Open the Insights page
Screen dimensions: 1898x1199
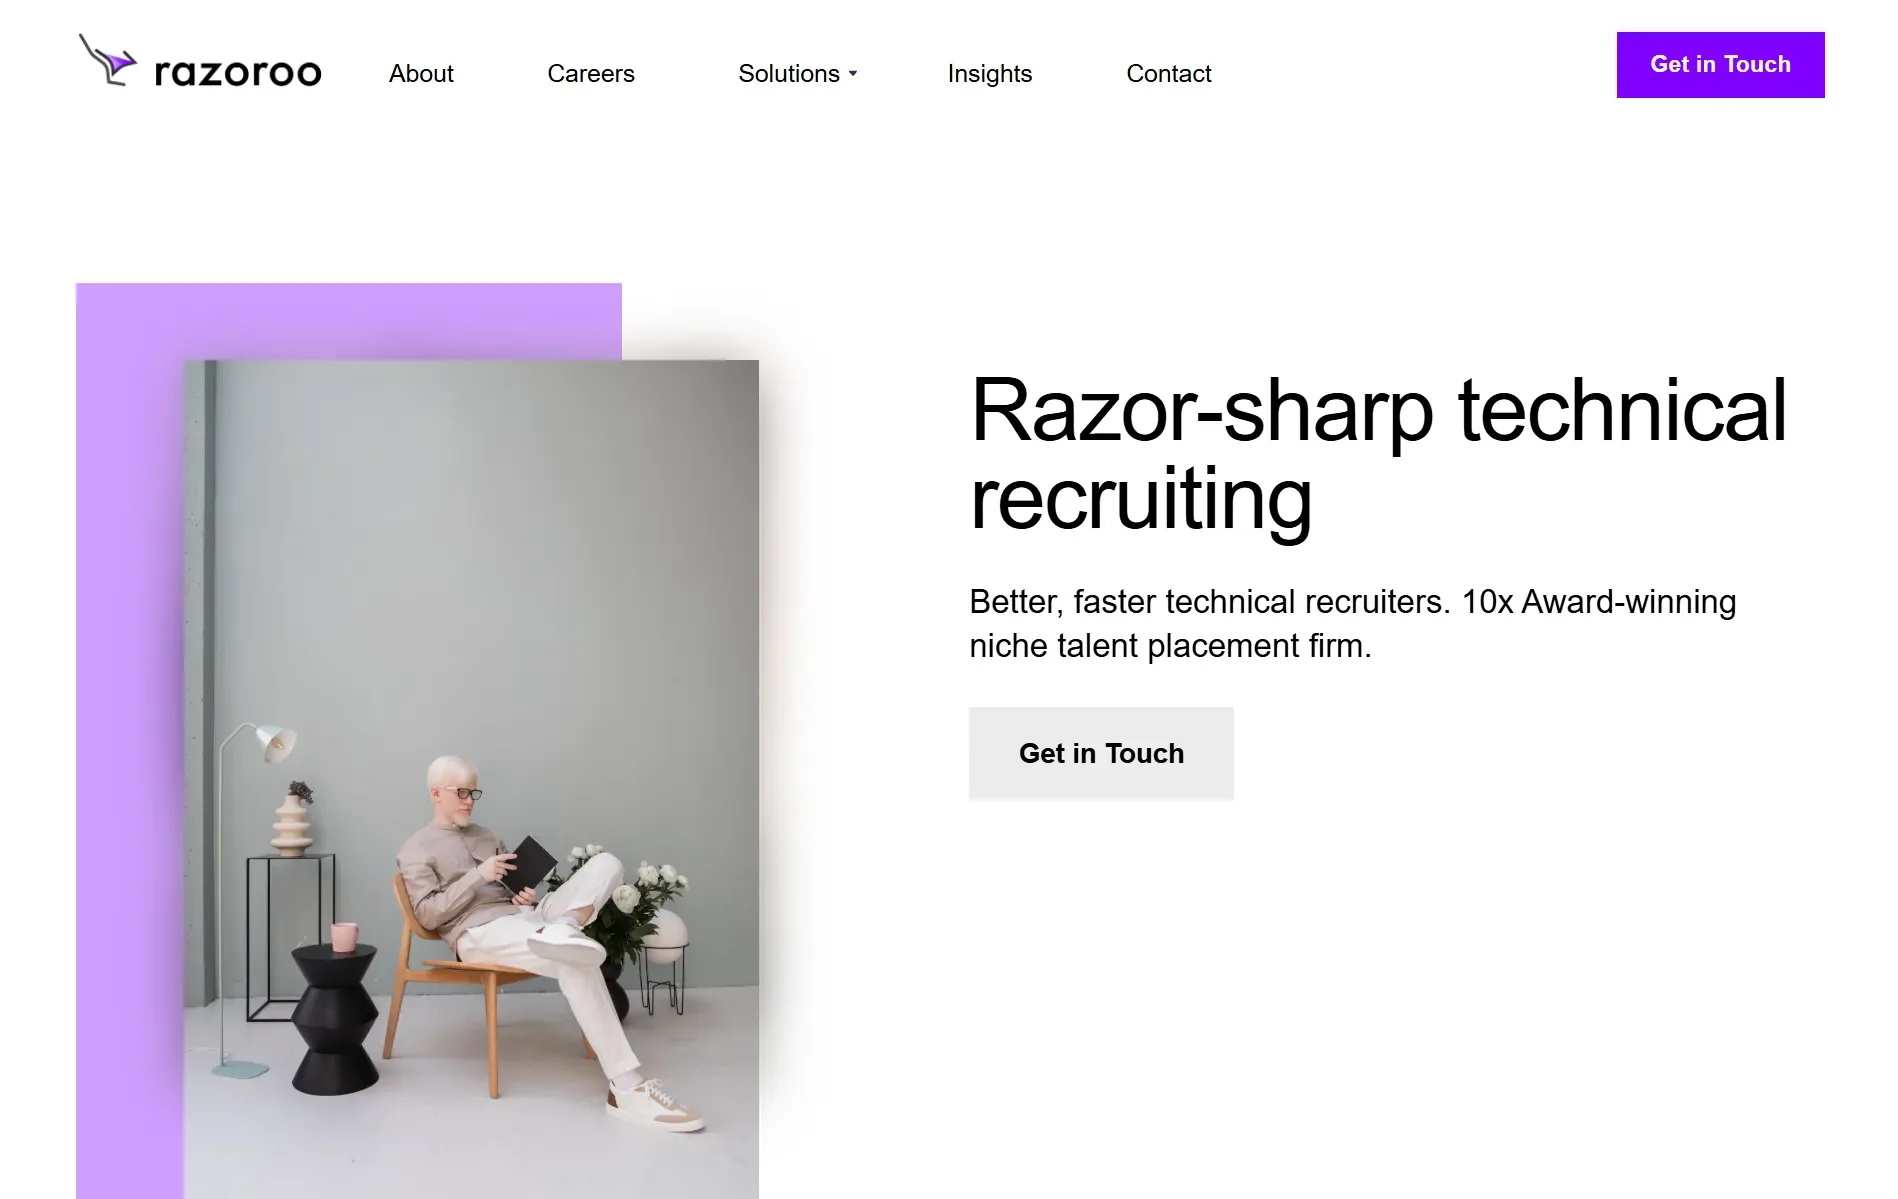990,74
